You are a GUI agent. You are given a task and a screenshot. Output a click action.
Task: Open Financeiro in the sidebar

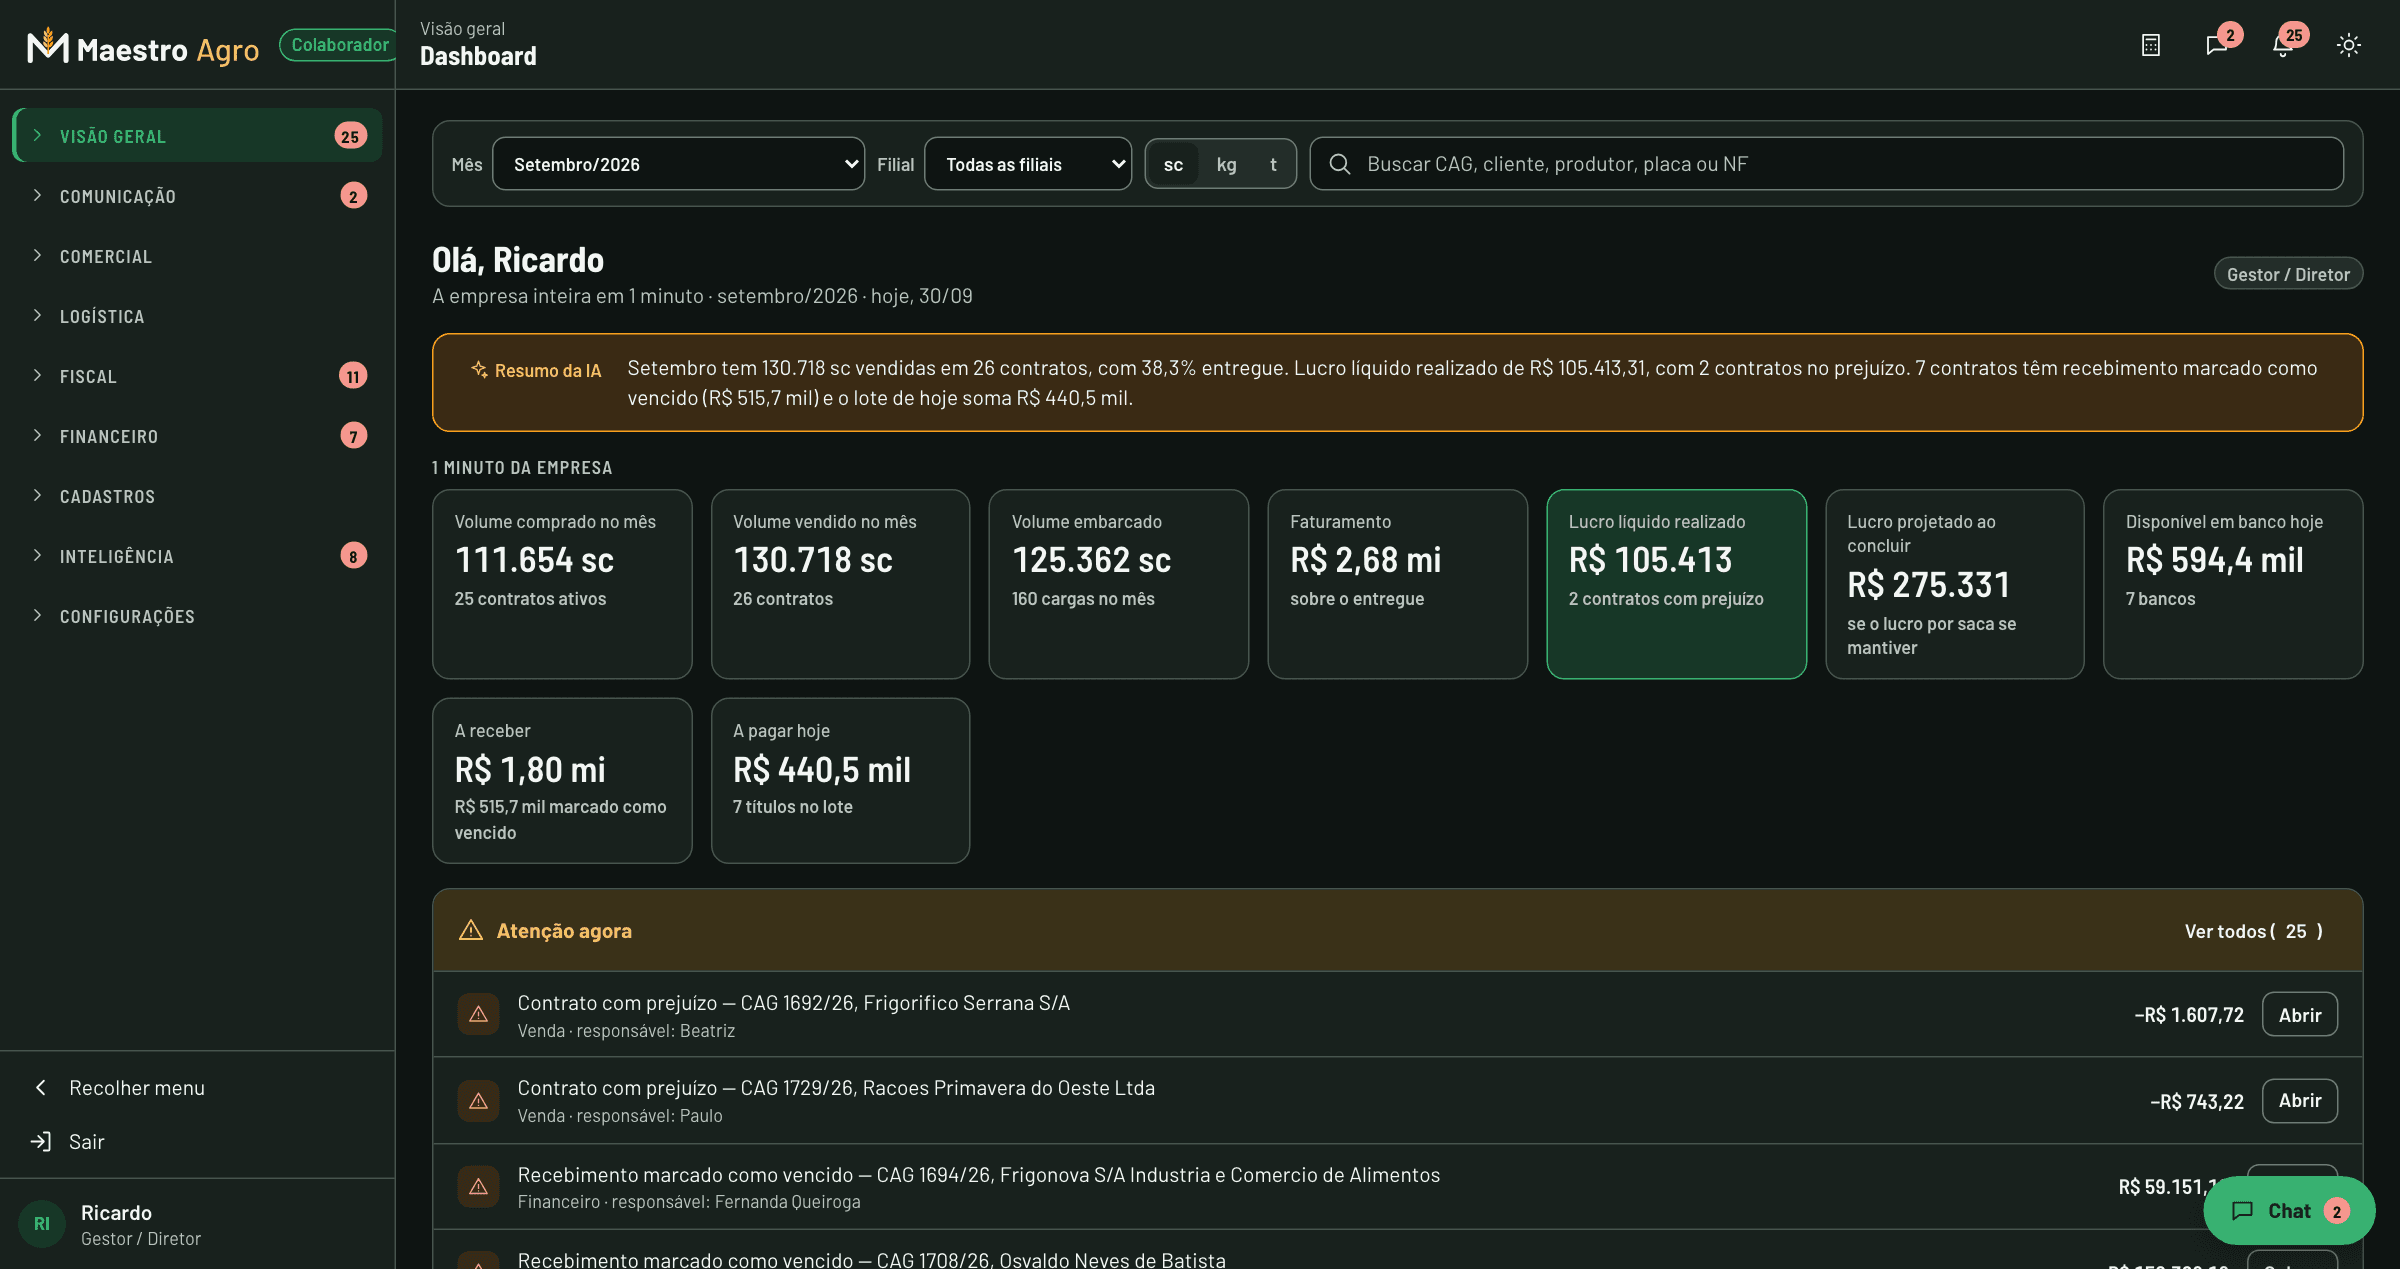tap(198, 436)
